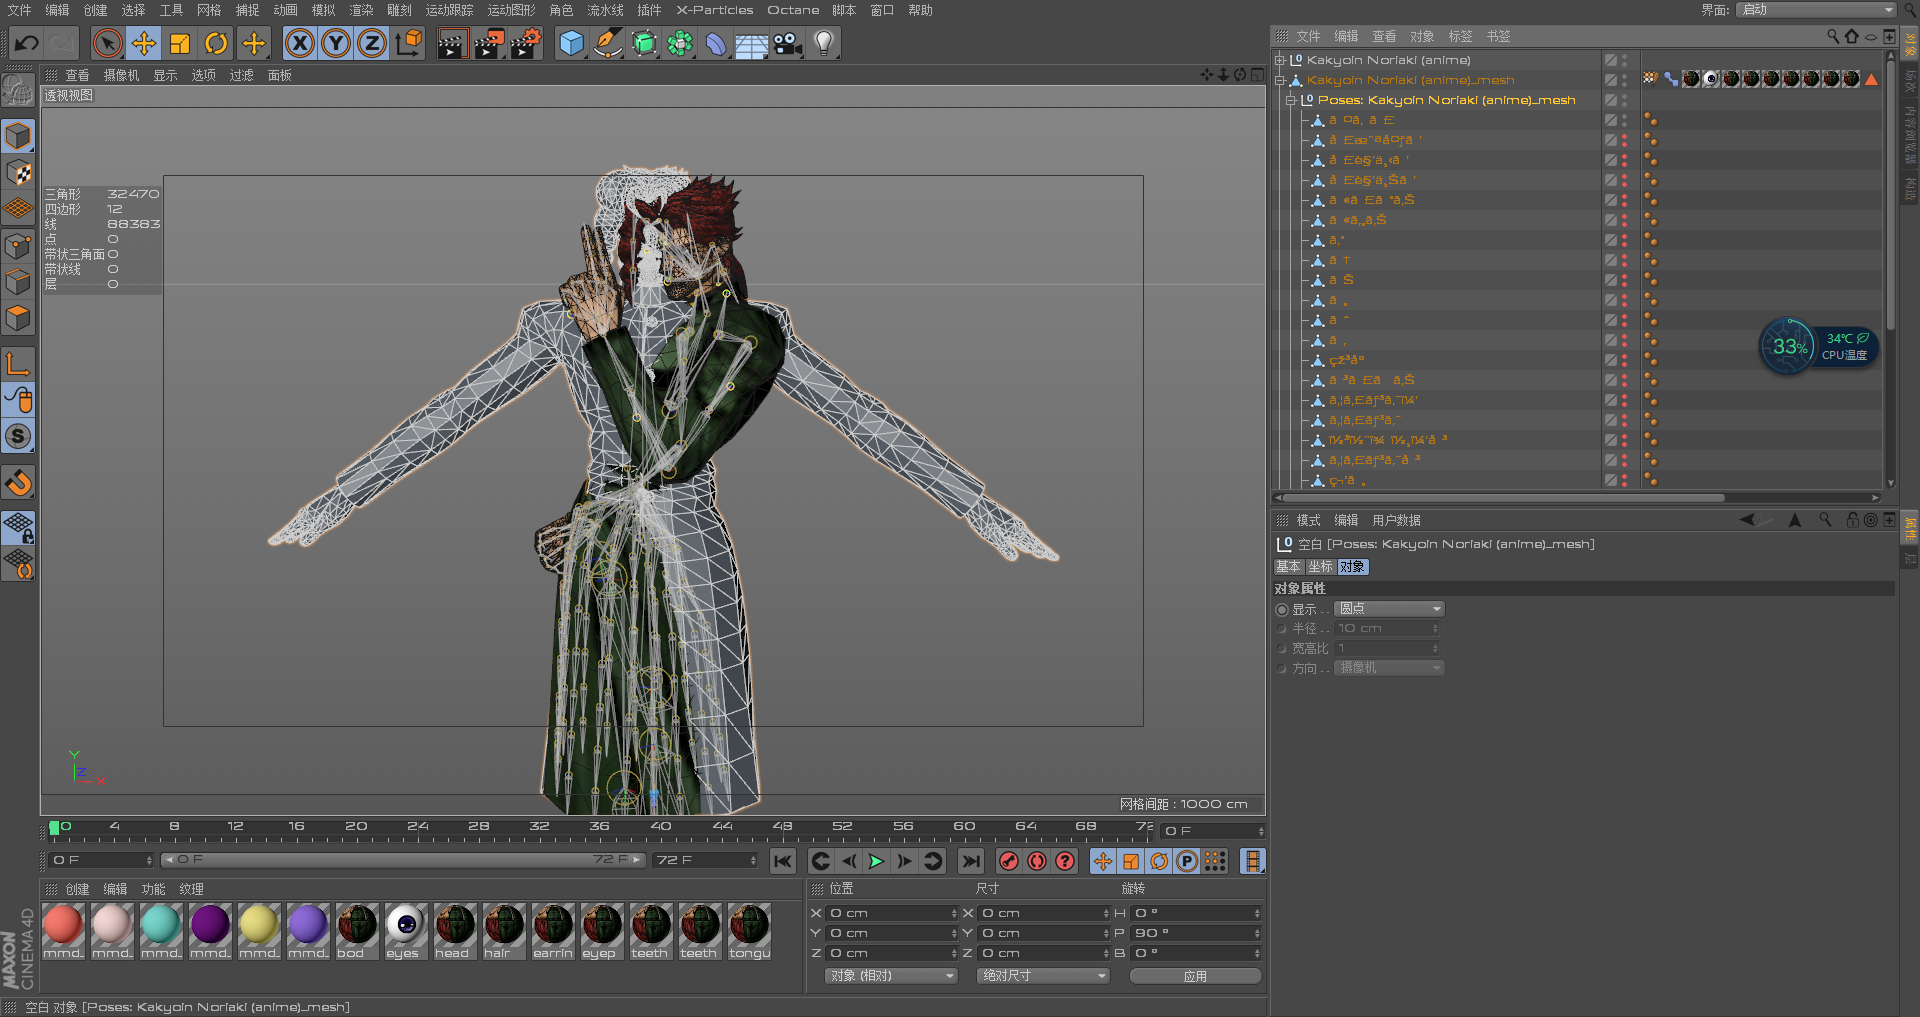Open the Object Manager 标签 menu
This screenshot has height=1017, width=1920.
pos(1460,36)
